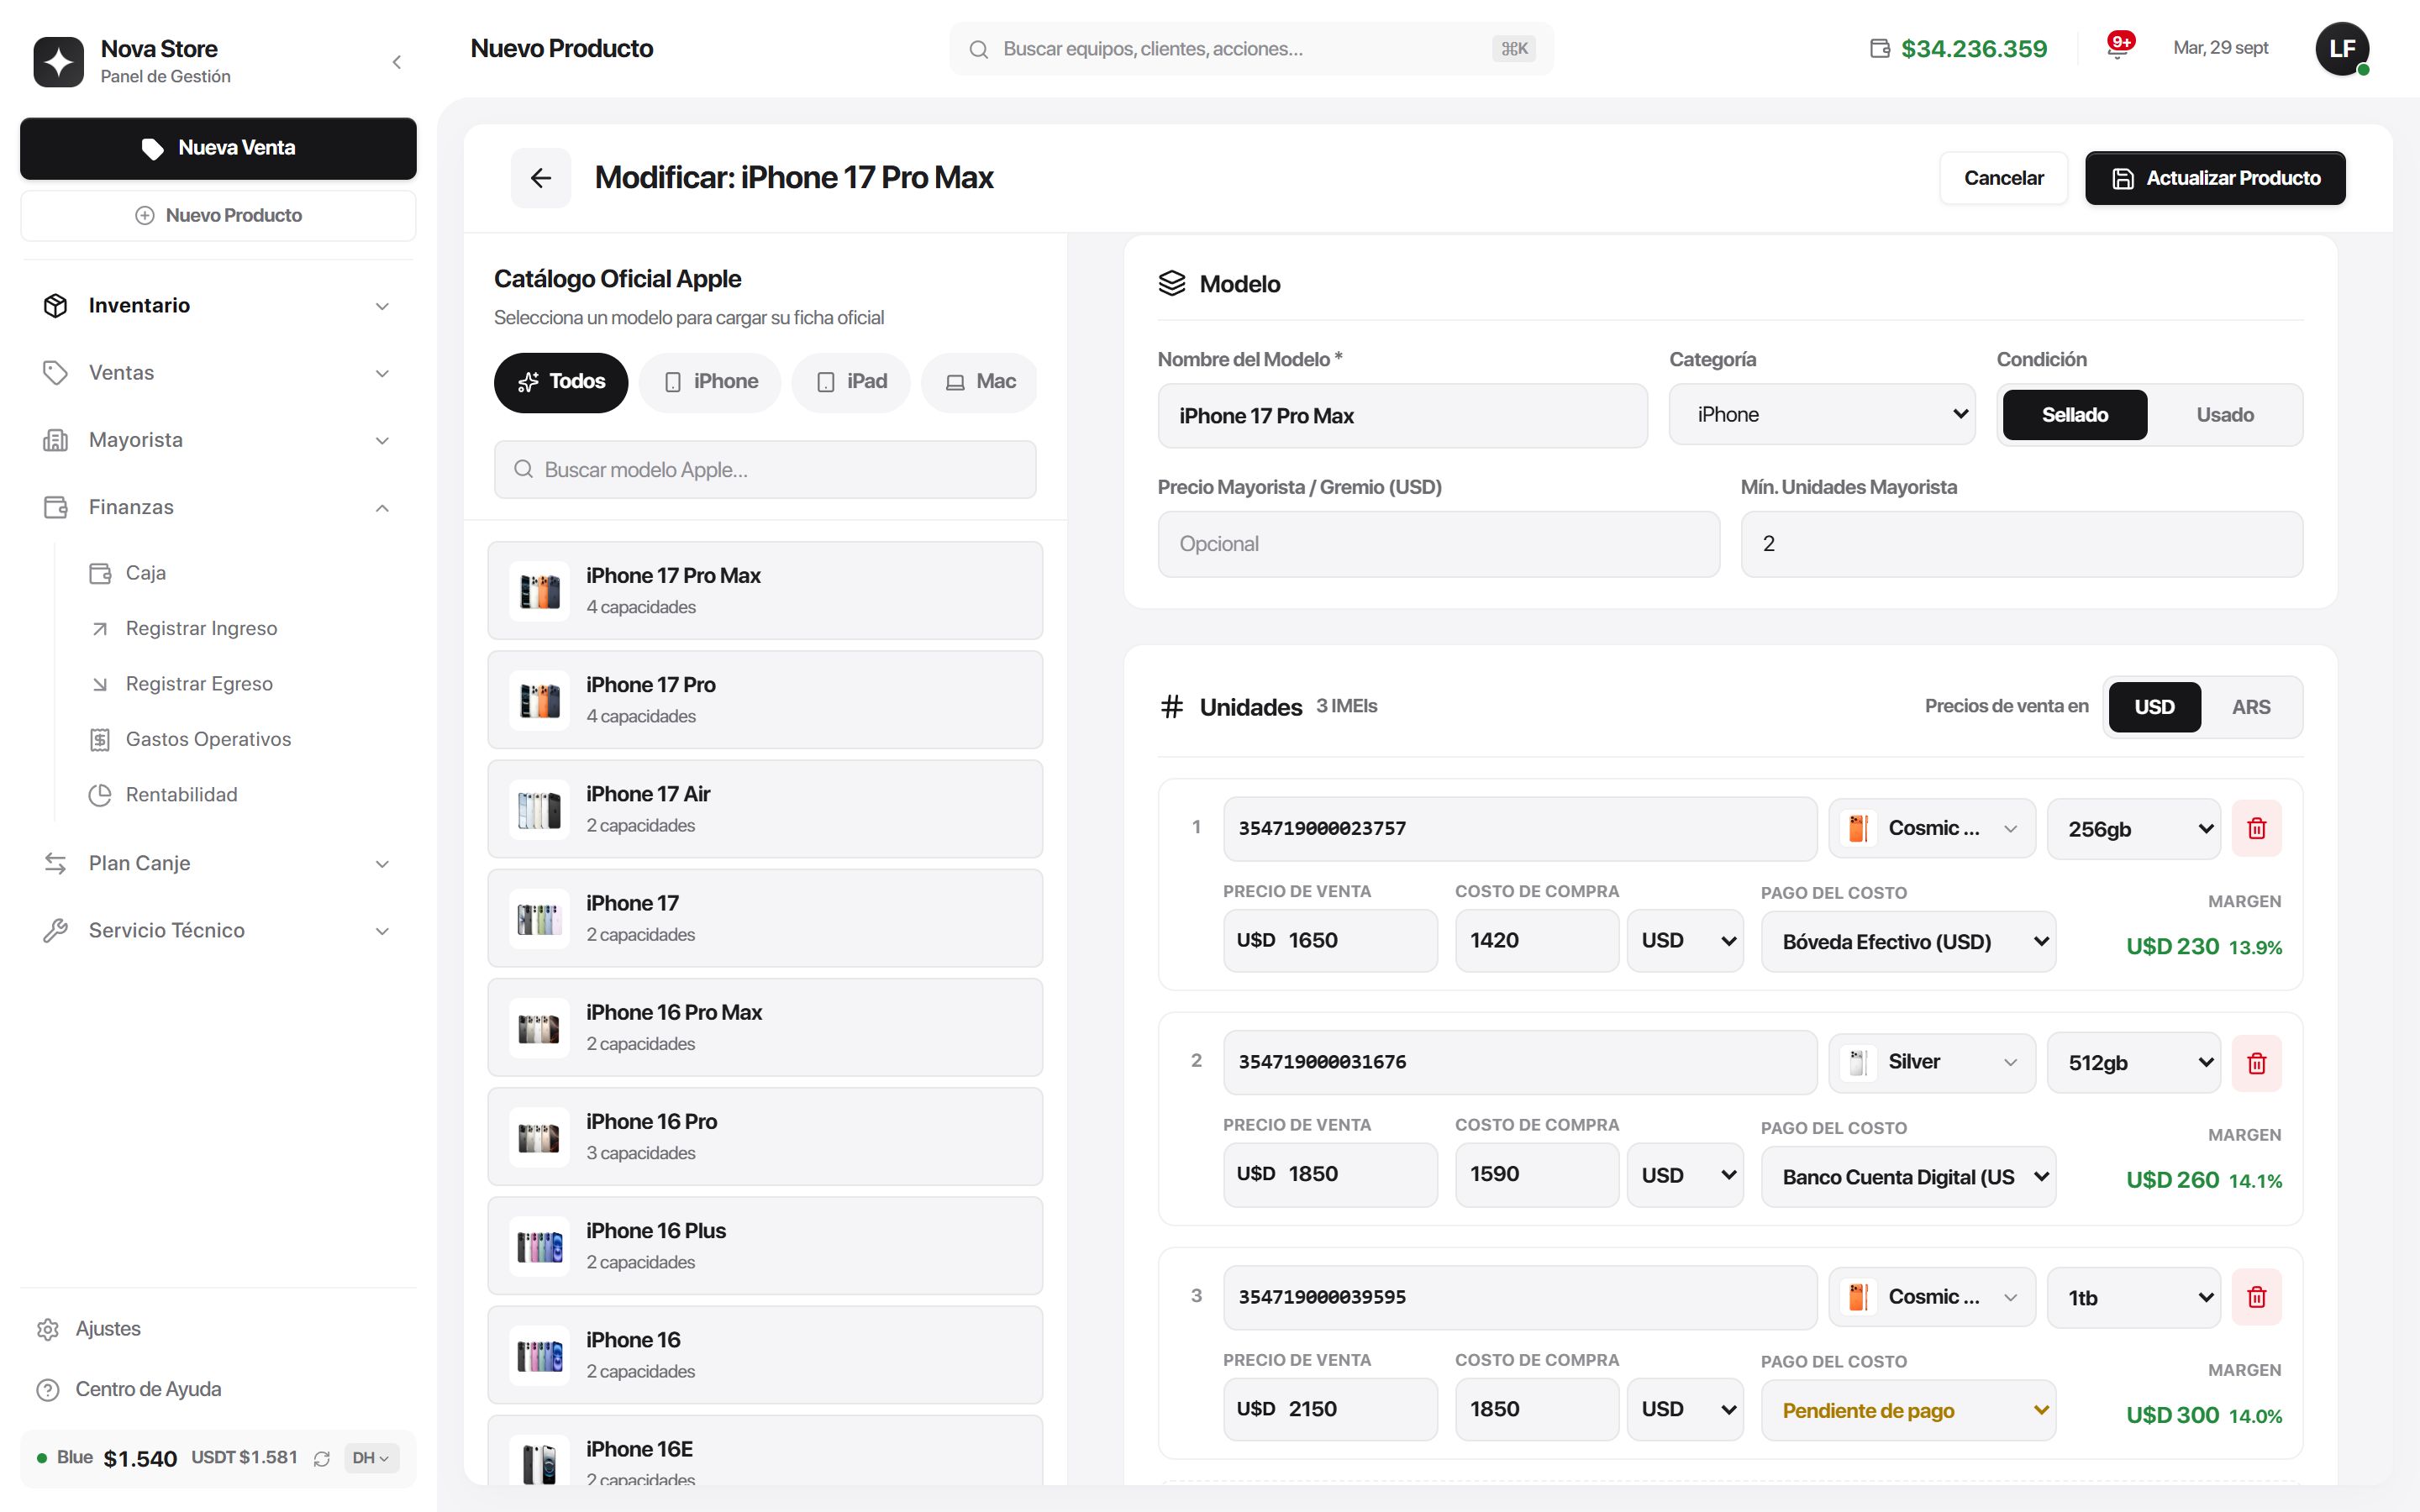Click the Cancelar button
The image size is (2420, 1512).
[x=2003, y=178]
